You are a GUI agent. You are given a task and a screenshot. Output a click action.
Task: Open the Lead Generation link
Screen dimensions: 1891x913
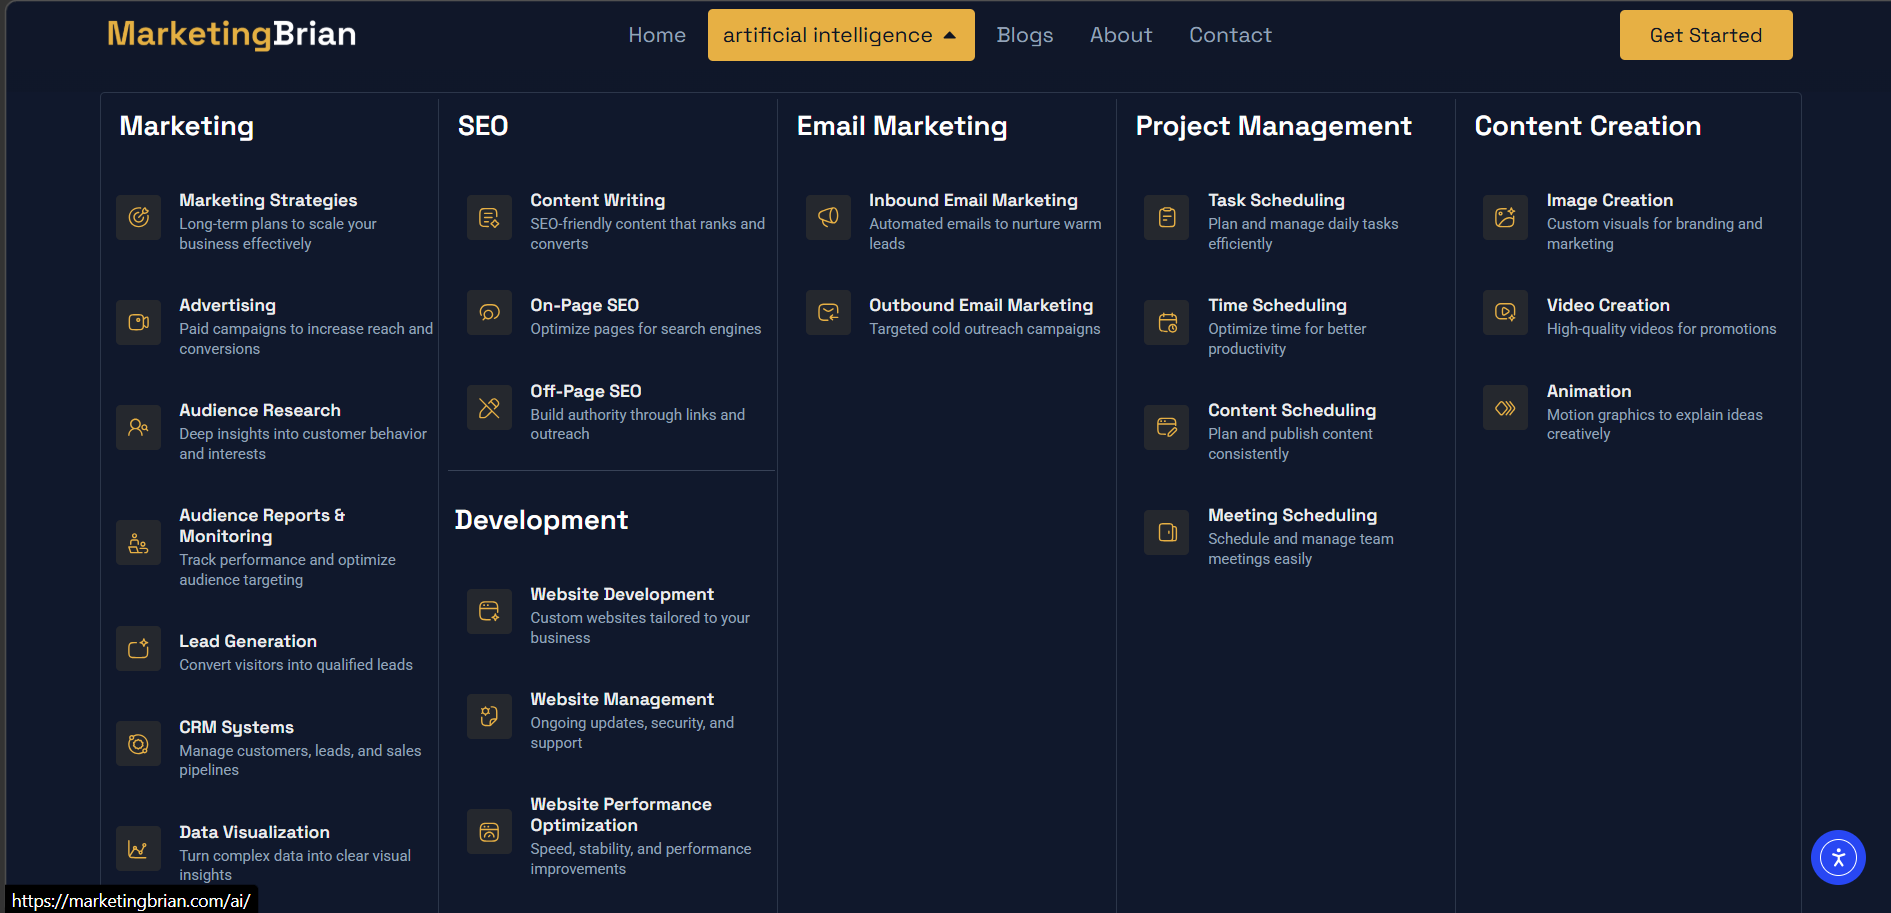[x=248, y=641]
